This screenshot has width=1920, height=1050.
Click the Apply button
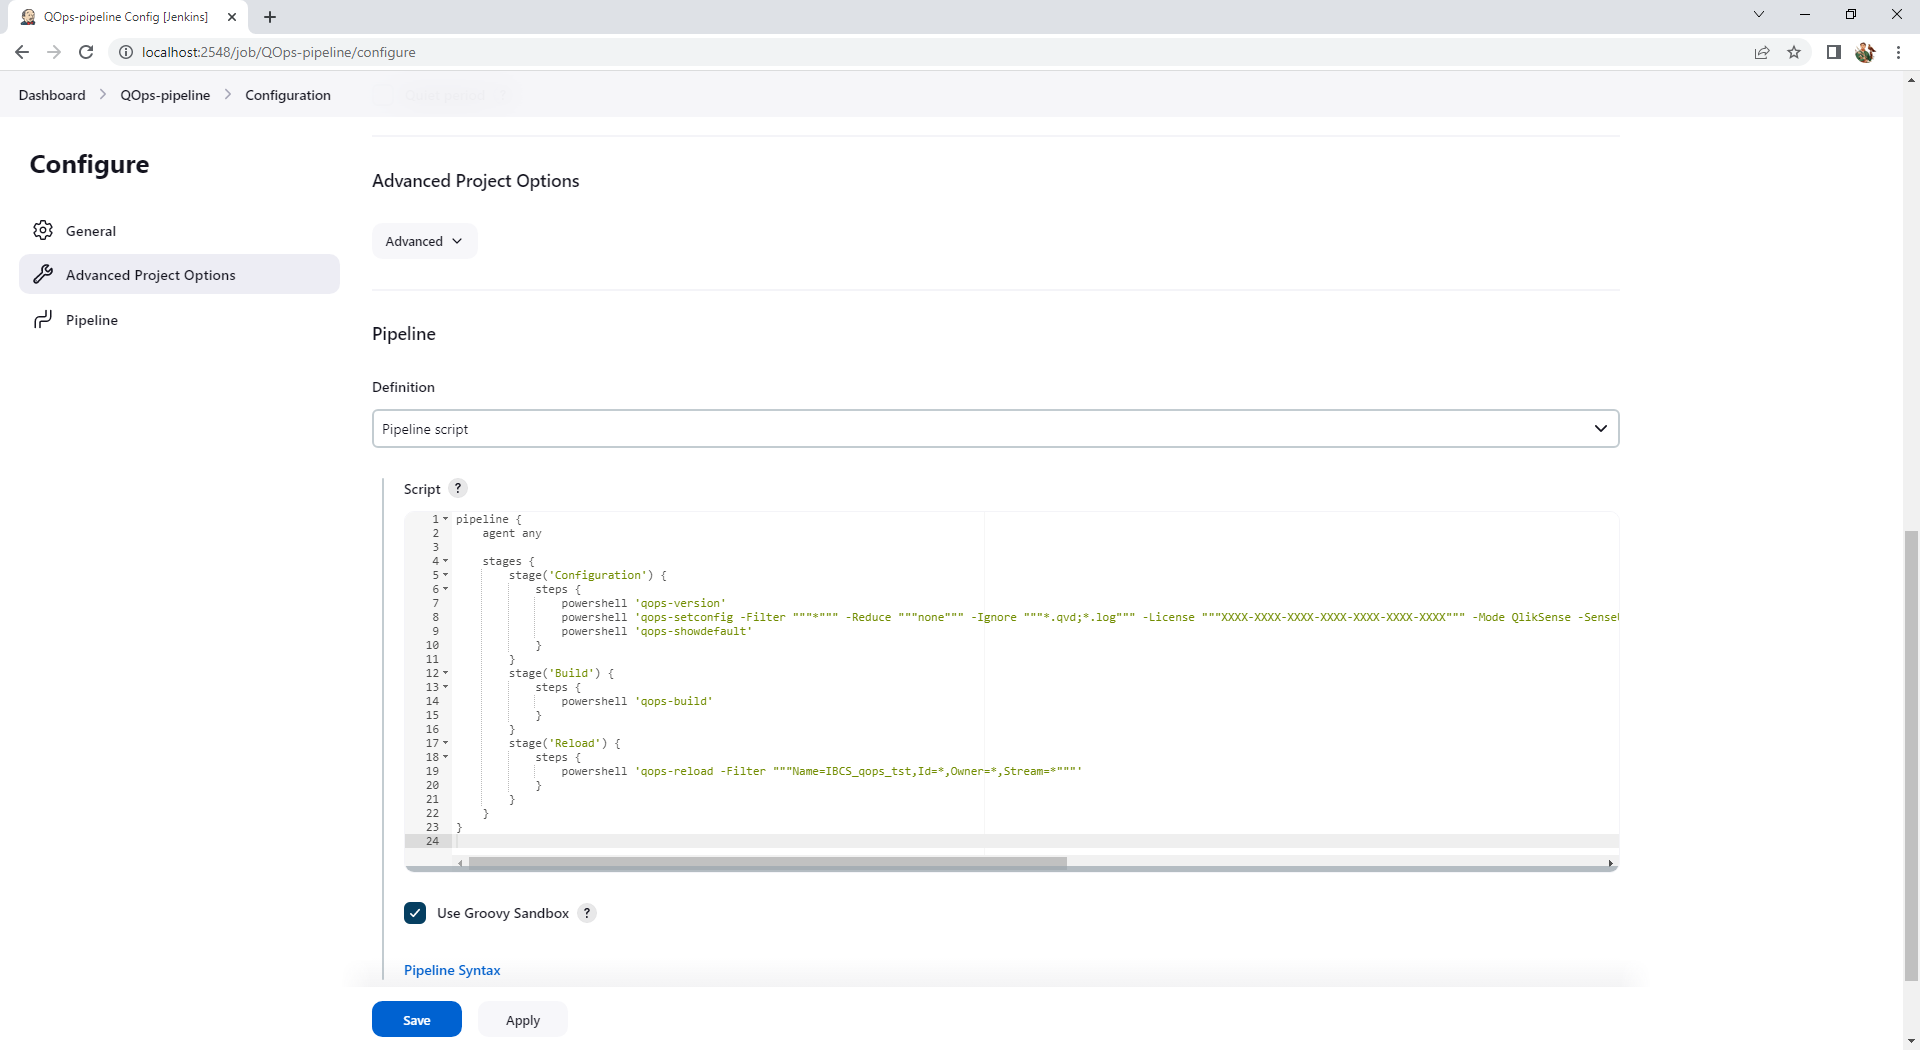pyautogui.click(x=522, y=1020)
